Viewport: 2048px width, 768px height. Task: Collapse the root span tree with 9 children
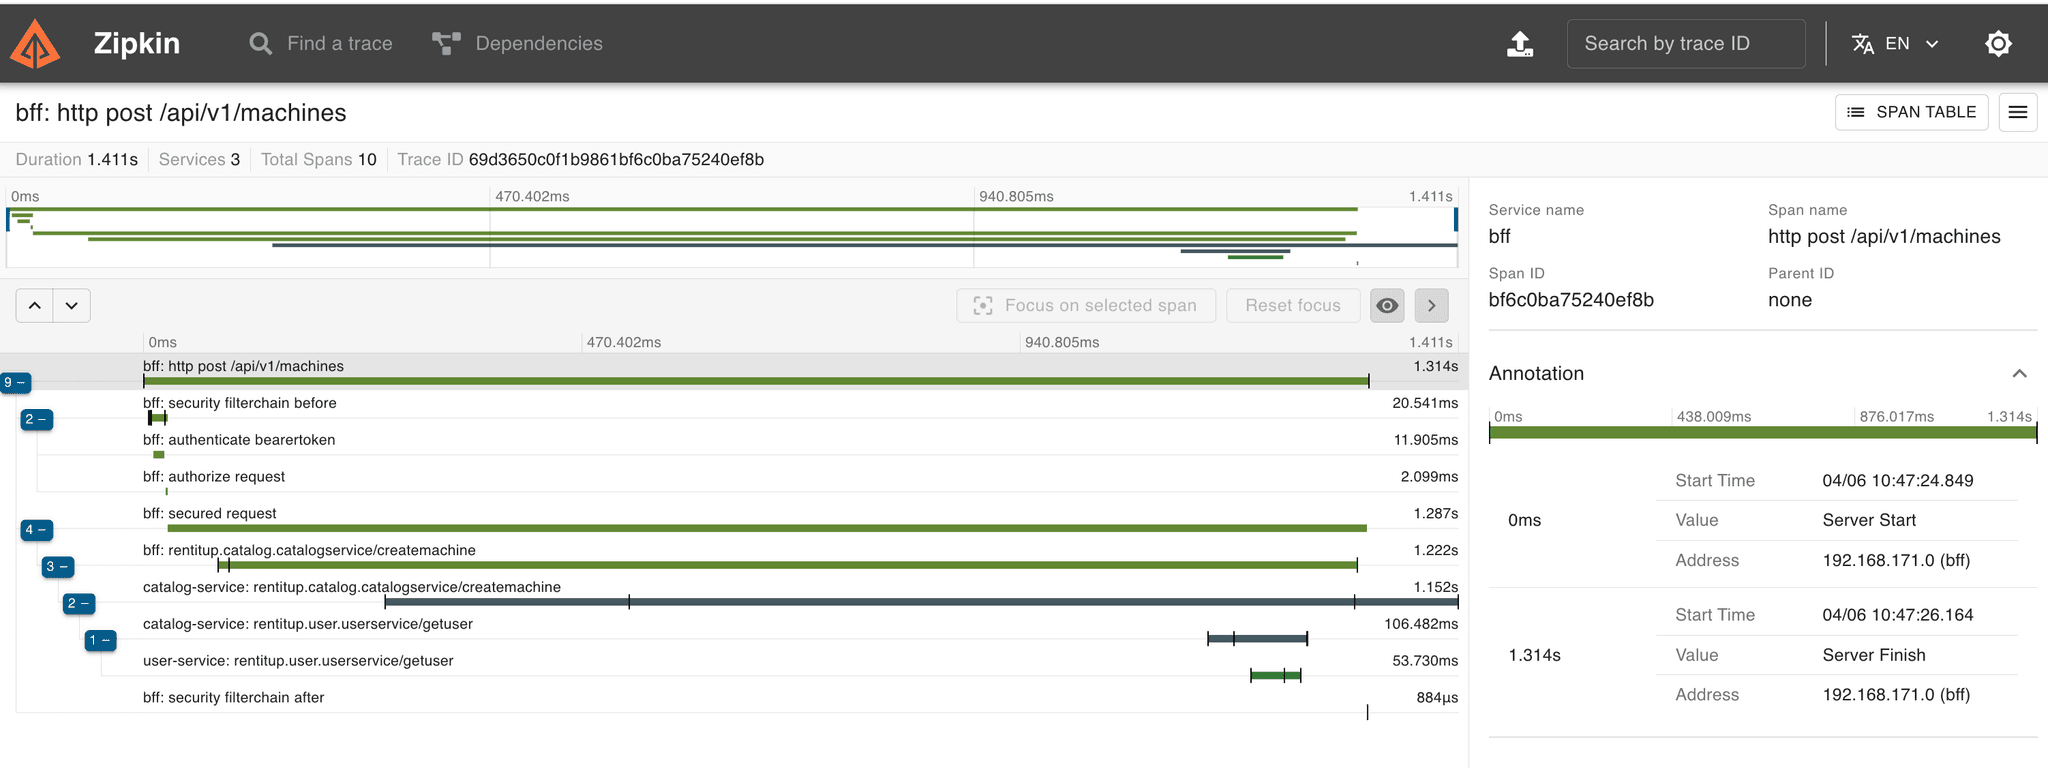click(15, 383)
